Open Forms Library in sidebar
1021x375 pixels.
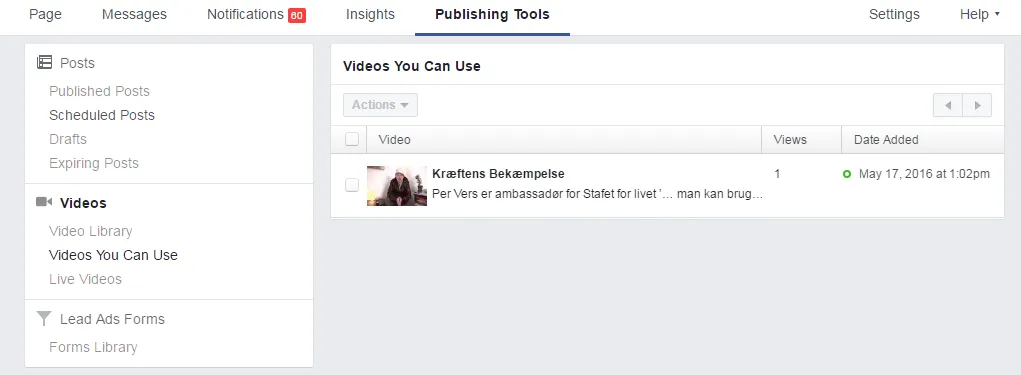pyautogui.click(x=93, y=347)
